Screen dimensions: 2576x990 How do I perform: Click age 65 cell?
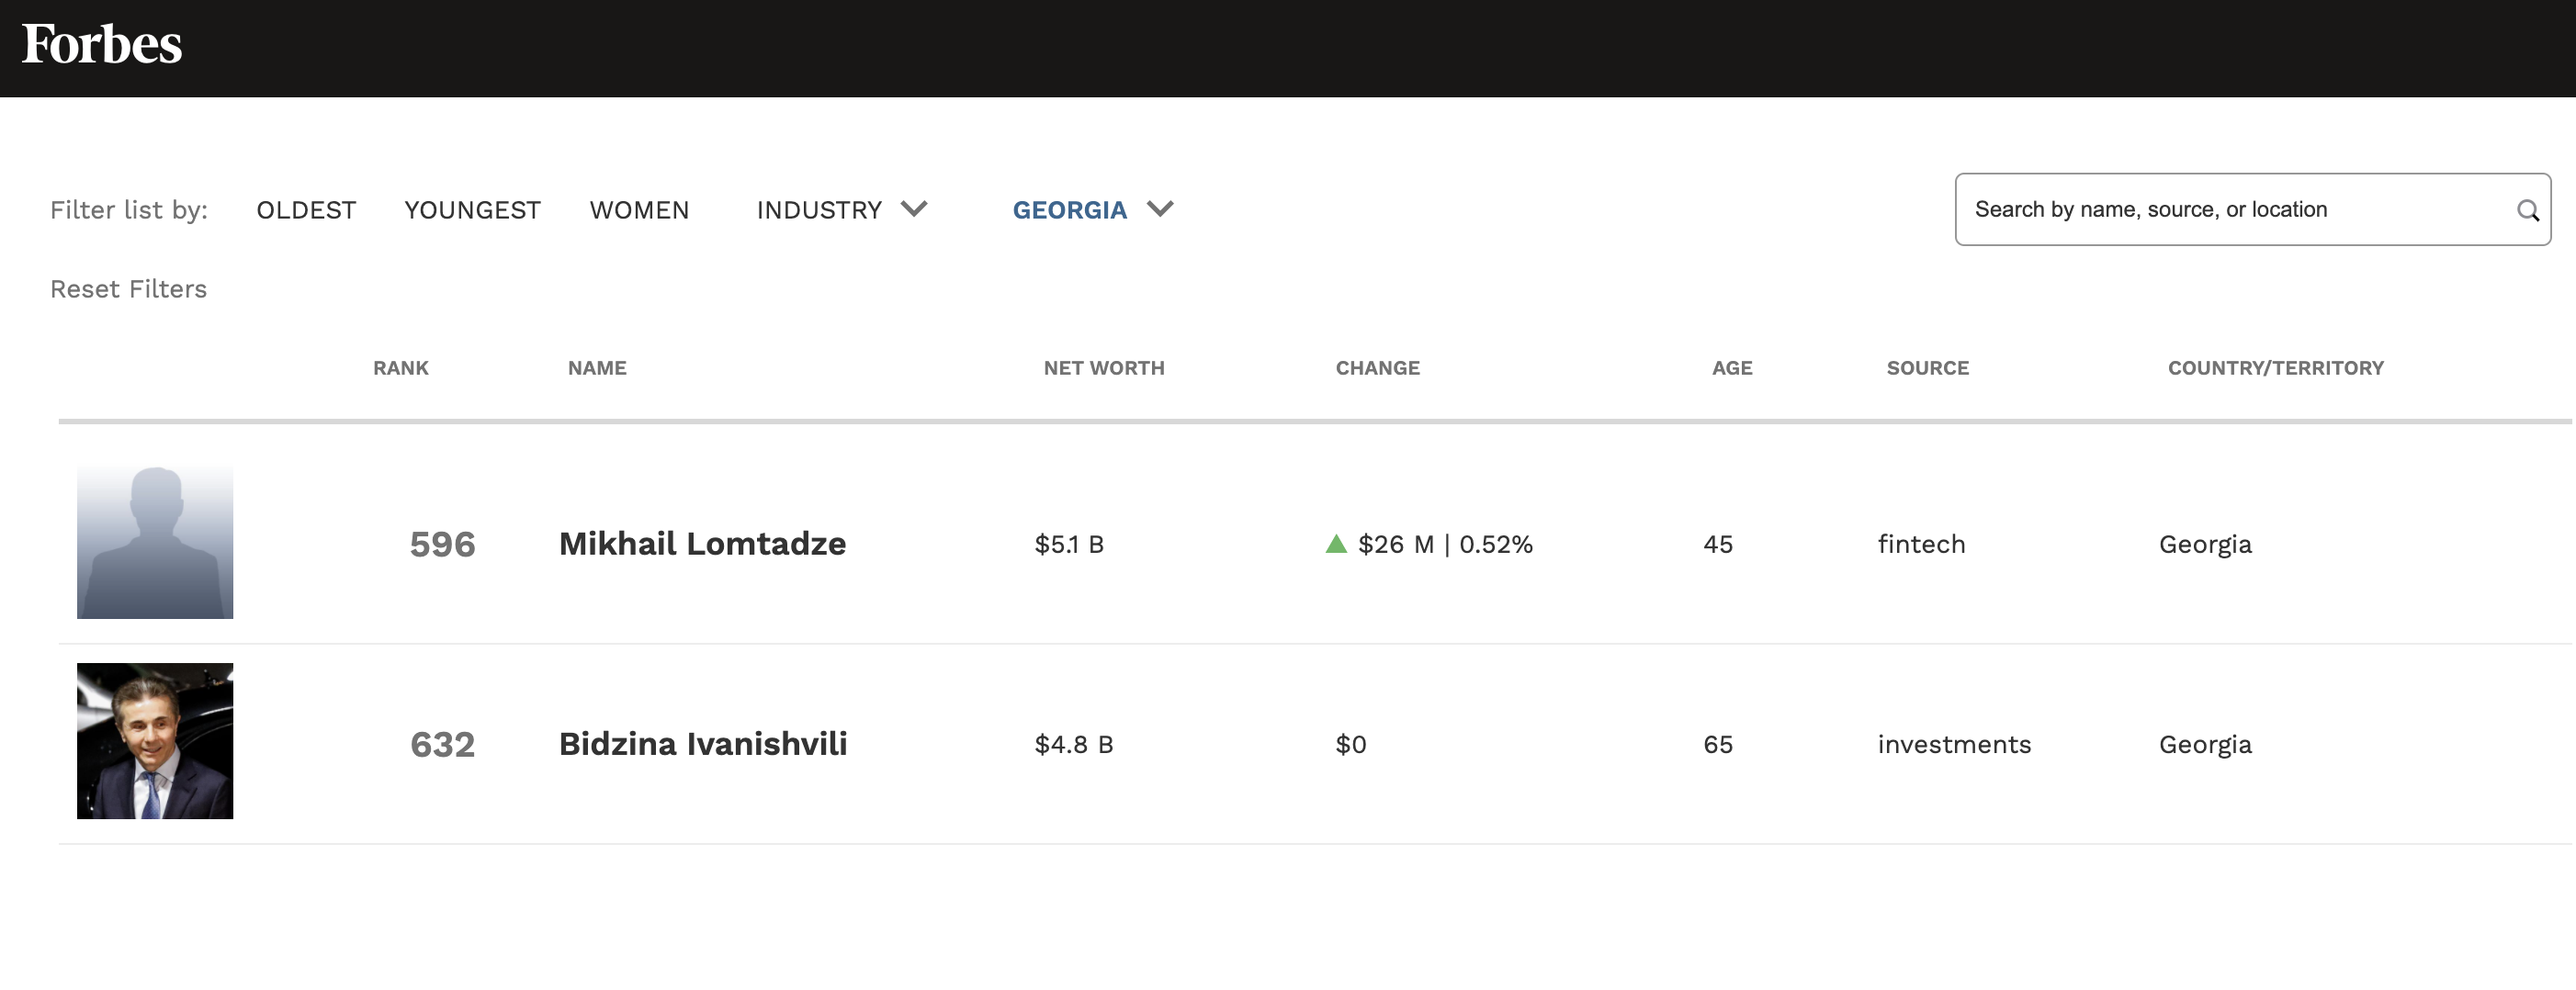click(1718, 745)
